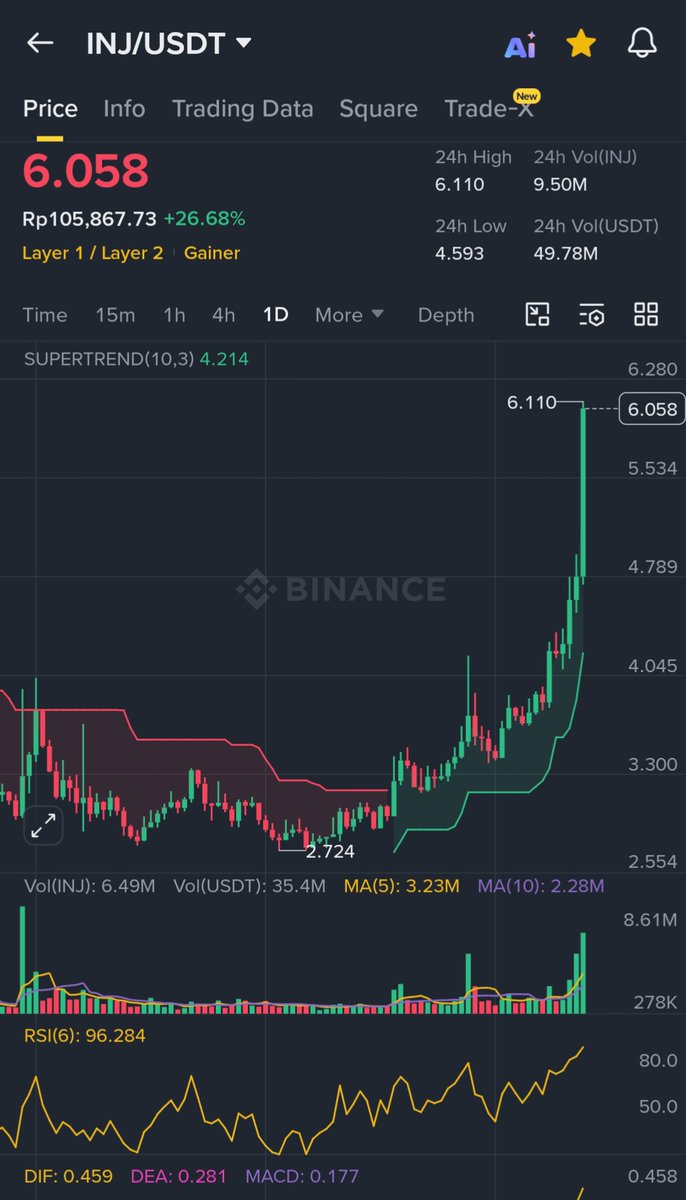Expand the More intervals dropdown

349,315
